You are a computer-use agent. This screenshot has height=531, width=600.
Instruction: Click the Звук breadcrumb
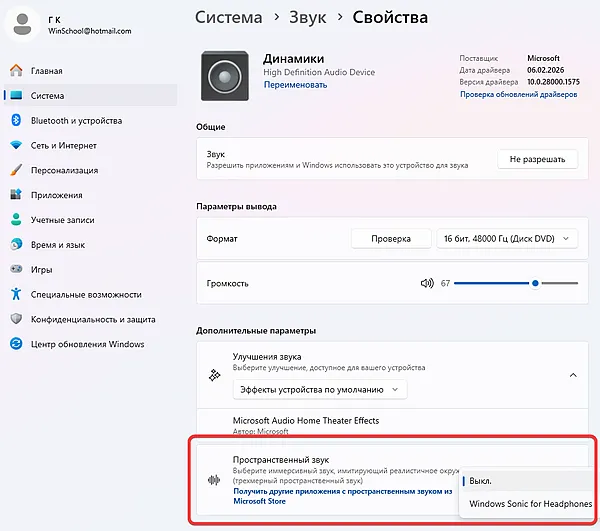(308, 18)
